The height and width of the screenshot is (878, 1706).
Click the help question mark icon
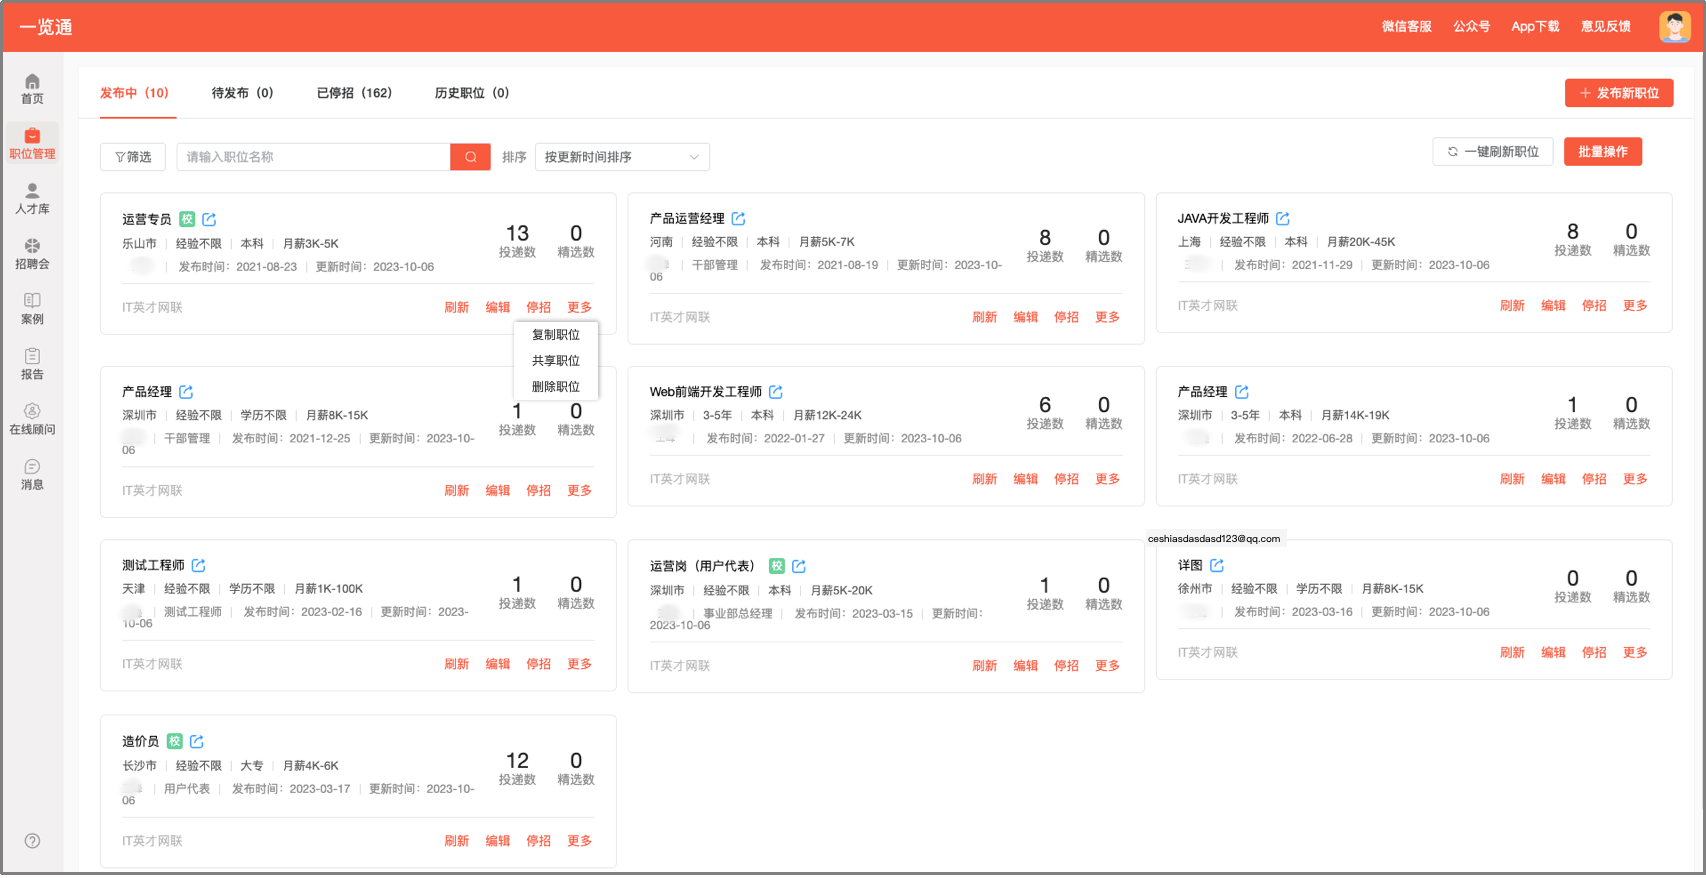pos(32,841)
